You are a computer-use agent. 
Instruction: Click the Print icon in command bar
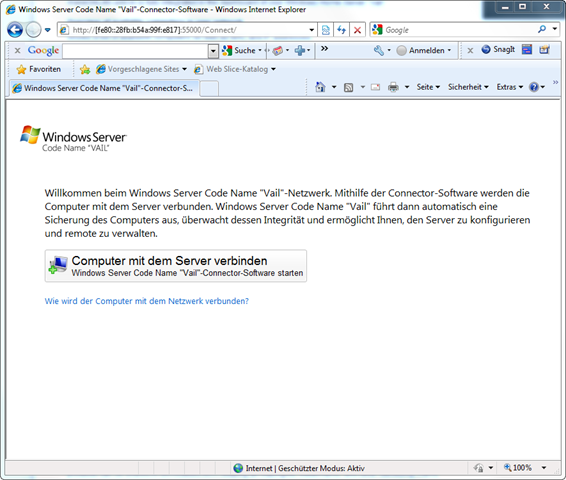pyautogui.click(x=393, y=87)
